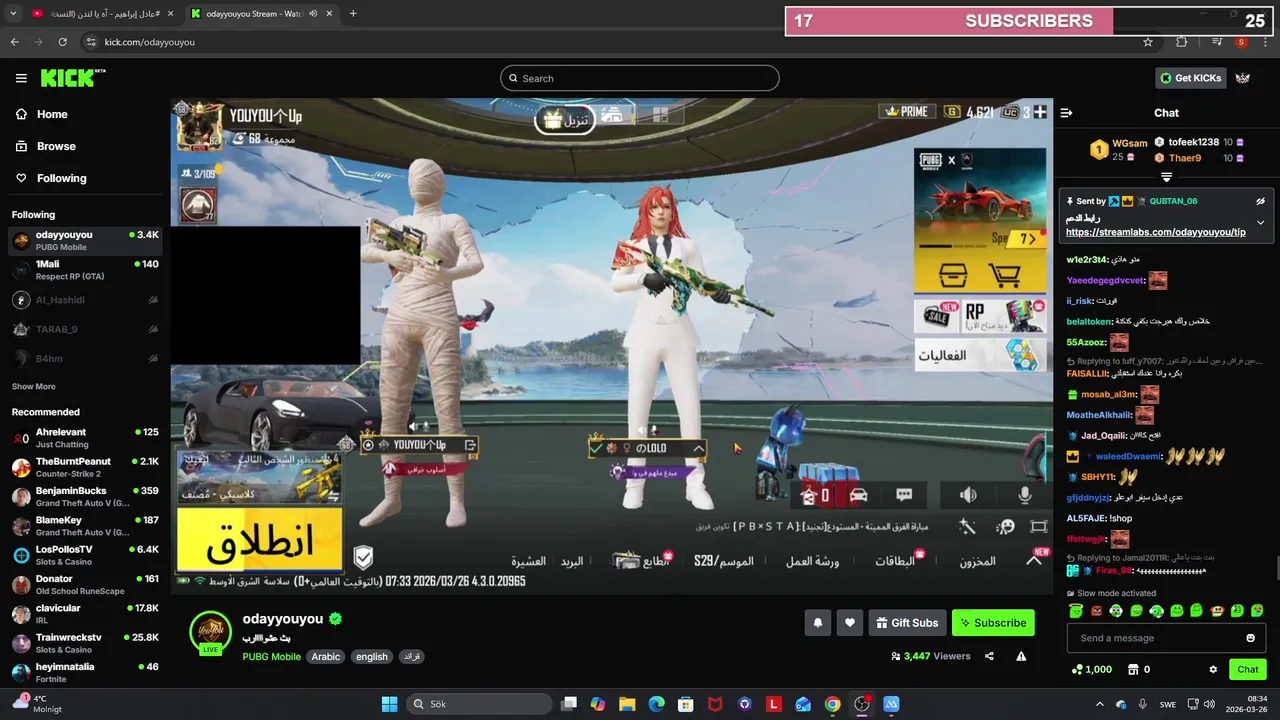This screenshot has width=1280, height=720.
Task: Open the PUBG Mobile category link
Action: (271, 657)
